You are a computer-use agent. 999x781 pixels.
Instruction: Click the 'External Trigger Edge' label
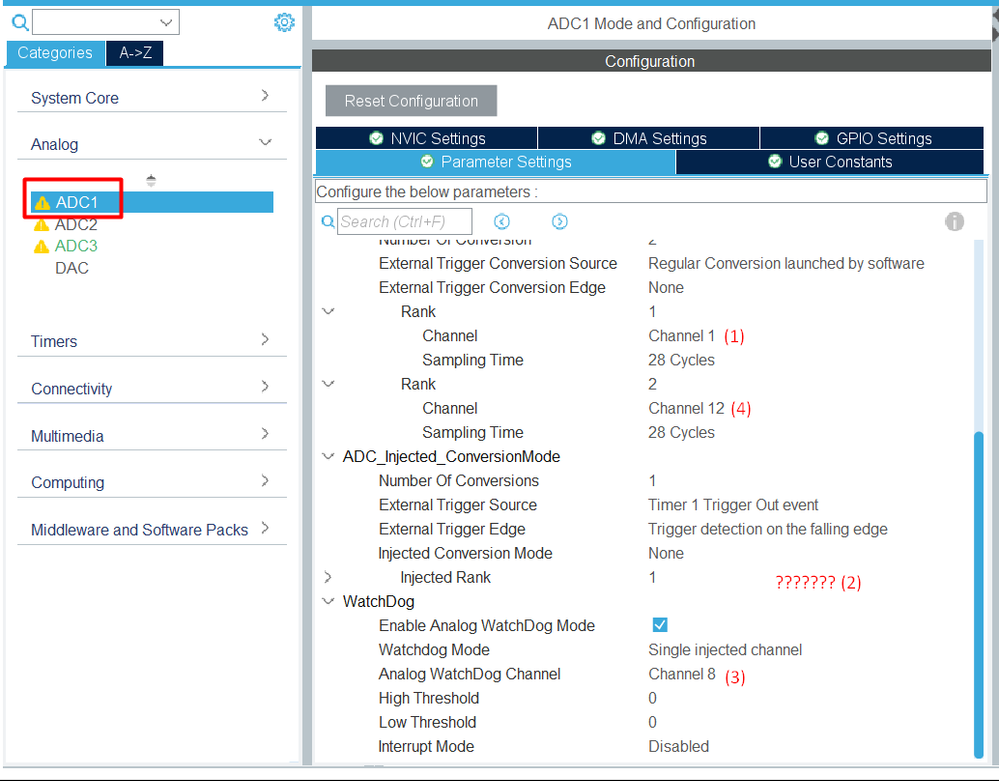(452, 529)
